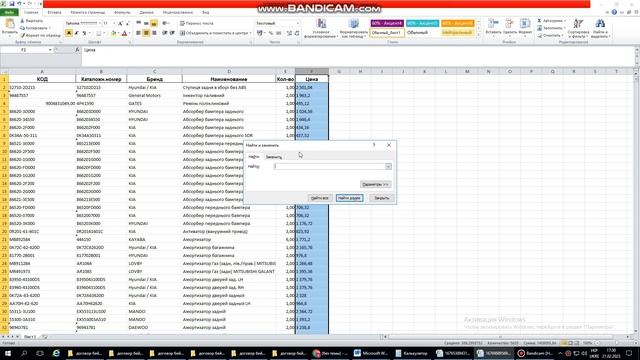Viewport: 640px width, 360px height.
Task: Toggle Bold formatting
Action: (69, 33)
